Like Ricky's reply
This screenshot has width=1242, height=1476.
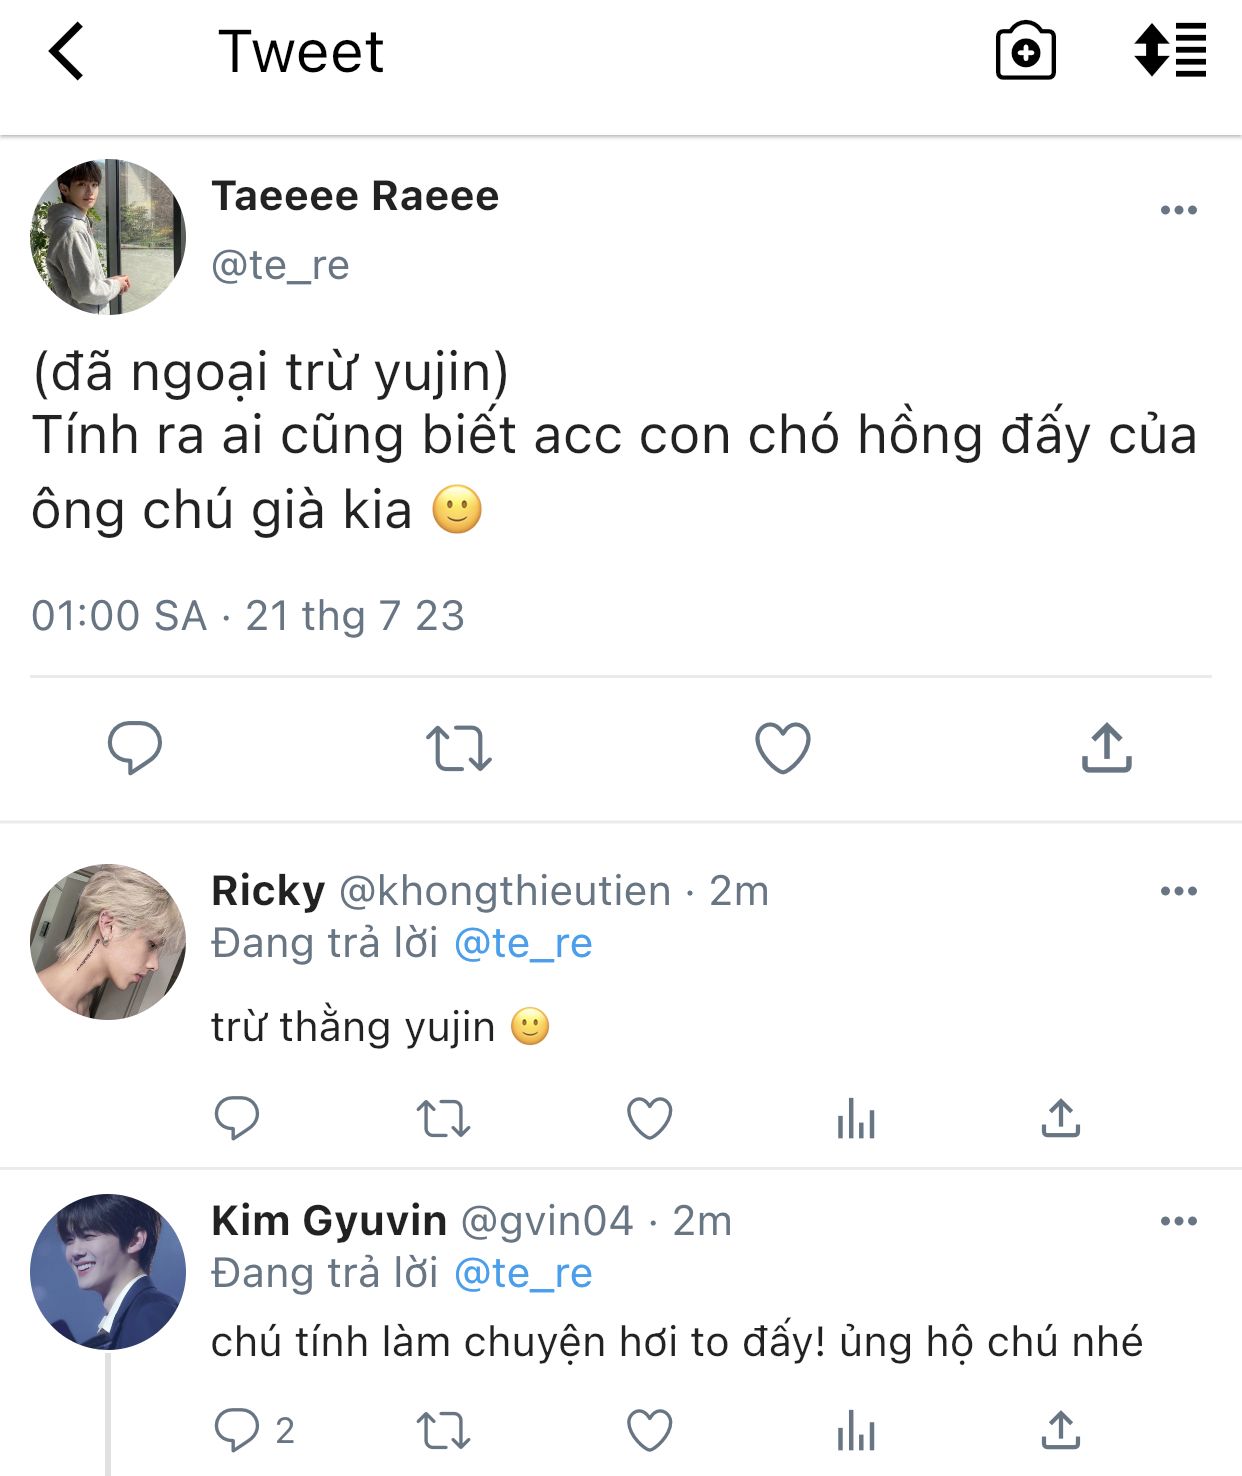(650, 1119)
